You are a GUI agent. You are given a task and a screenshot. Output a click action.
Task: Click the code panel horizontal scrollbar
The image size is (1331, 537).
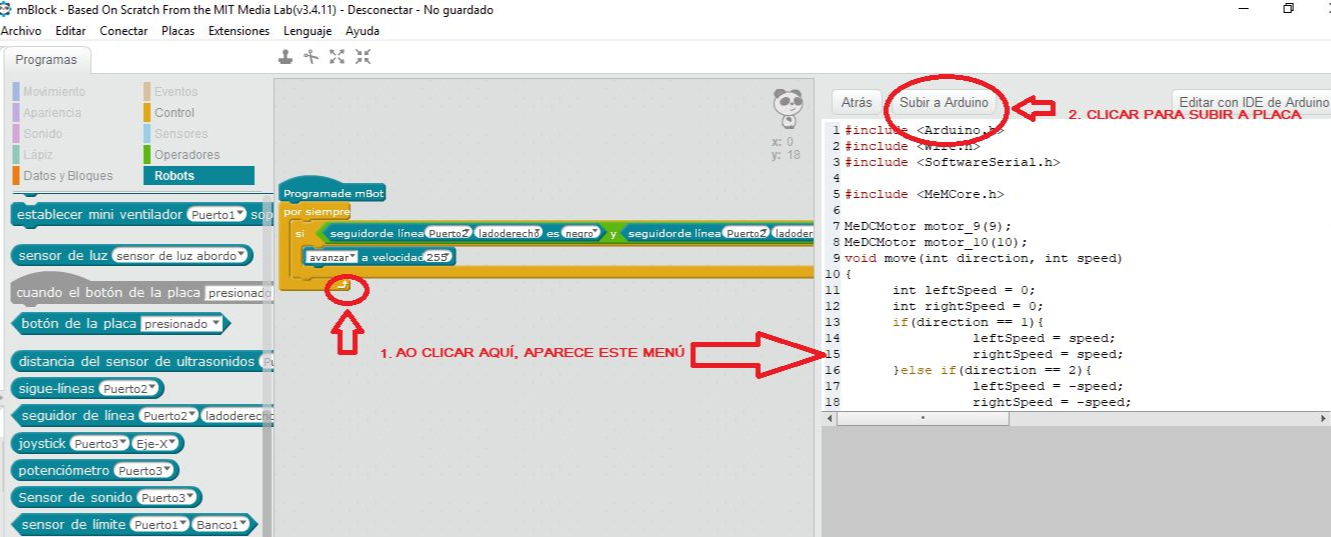click(x=923, y=418)
